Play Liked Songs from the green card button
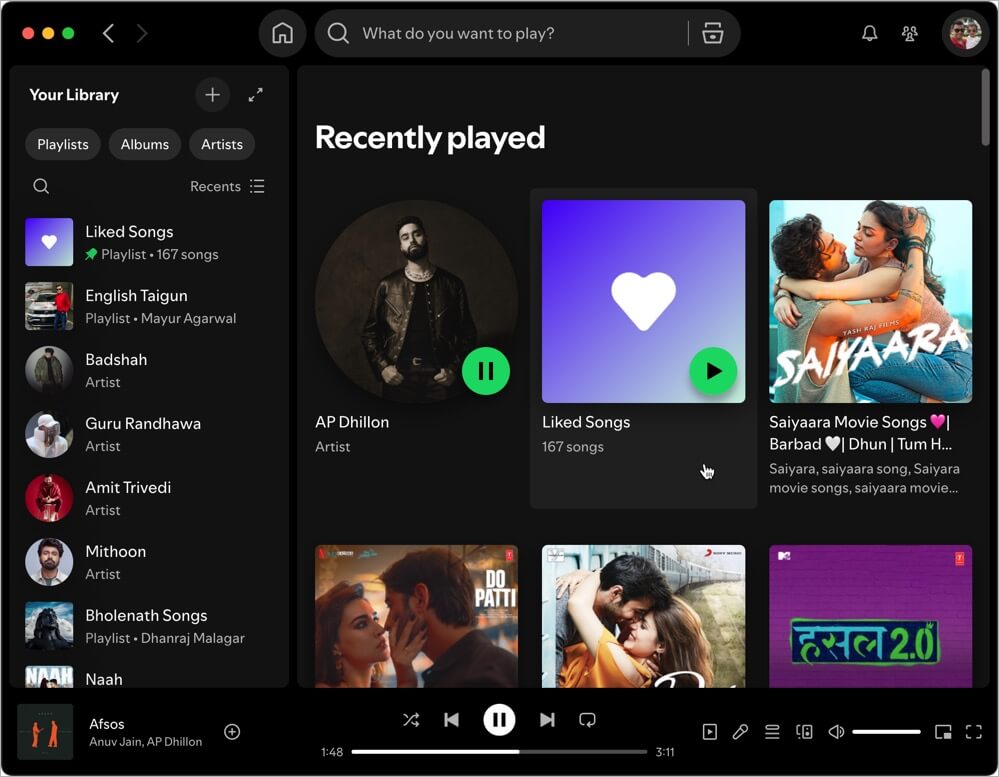 click(x=713, y=371)
